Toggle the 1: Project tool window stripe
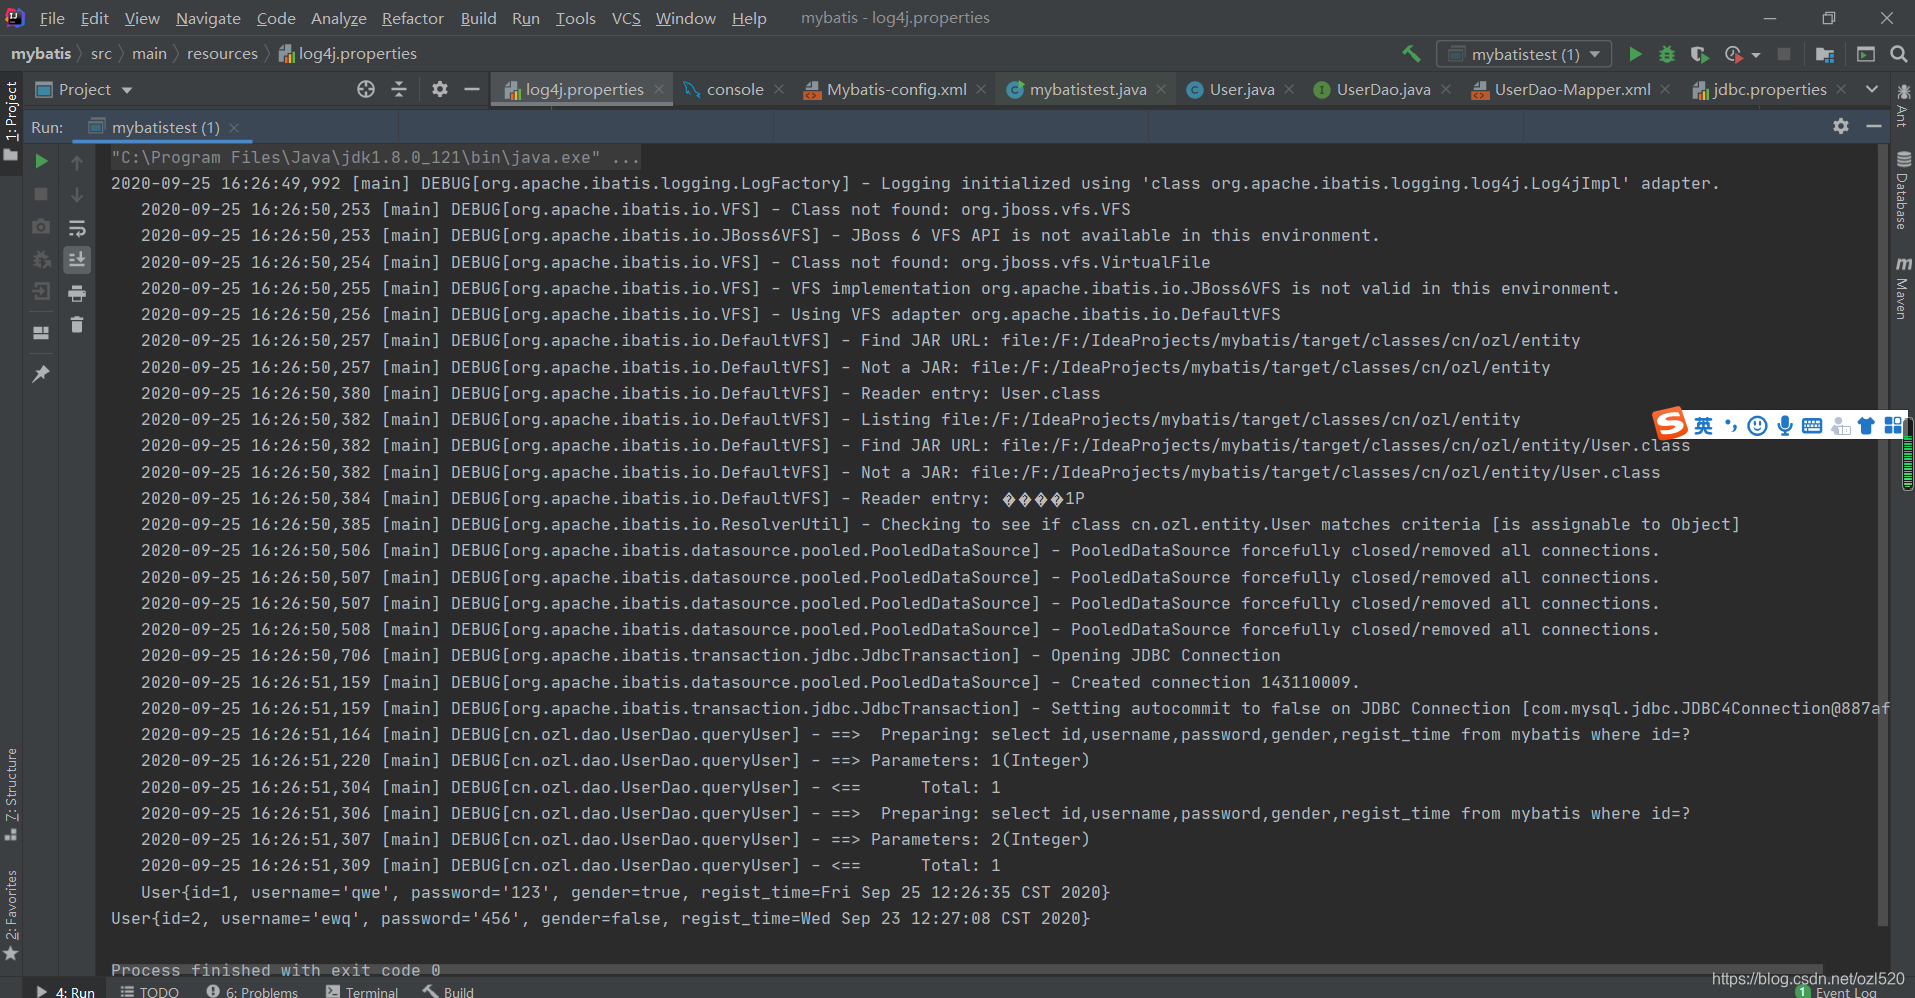This screenshot has height=998, width=1915. click(x=11, y=121)
